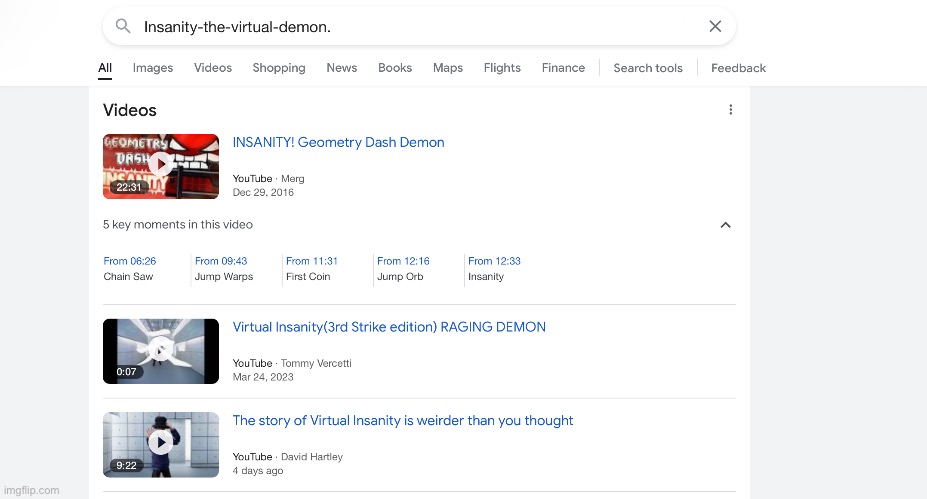Screen dimensions: 927x499
Task: Play the 0:07 Raging Demon video thumbnail
Action: point(161,351)
